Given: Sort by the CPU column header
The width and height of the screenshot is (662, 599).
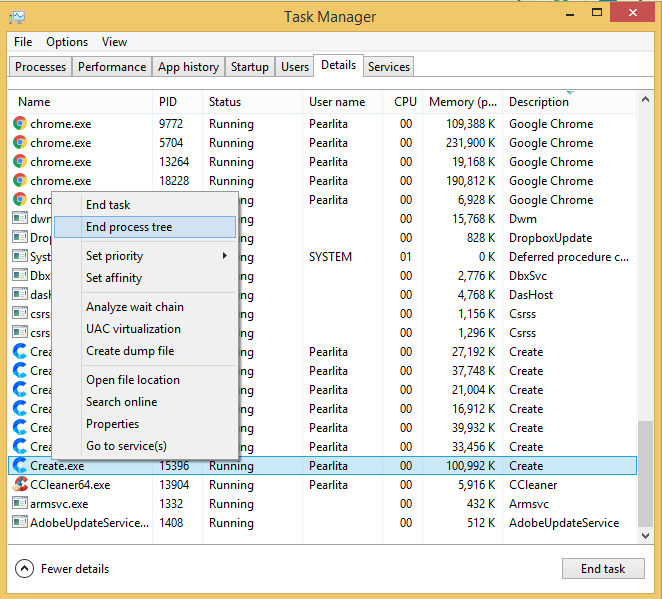Looking at the screenshot, I should click(402, 102).
